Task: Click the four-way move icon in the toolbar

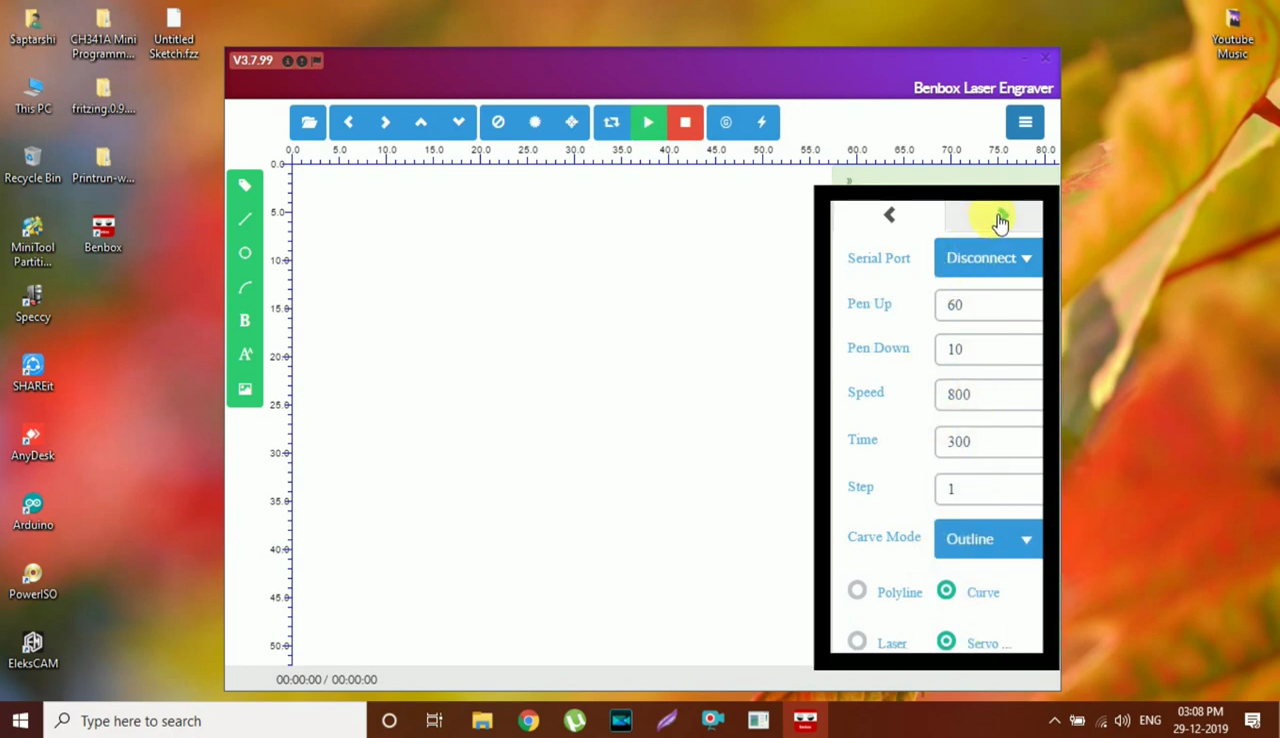Action: 571,122
